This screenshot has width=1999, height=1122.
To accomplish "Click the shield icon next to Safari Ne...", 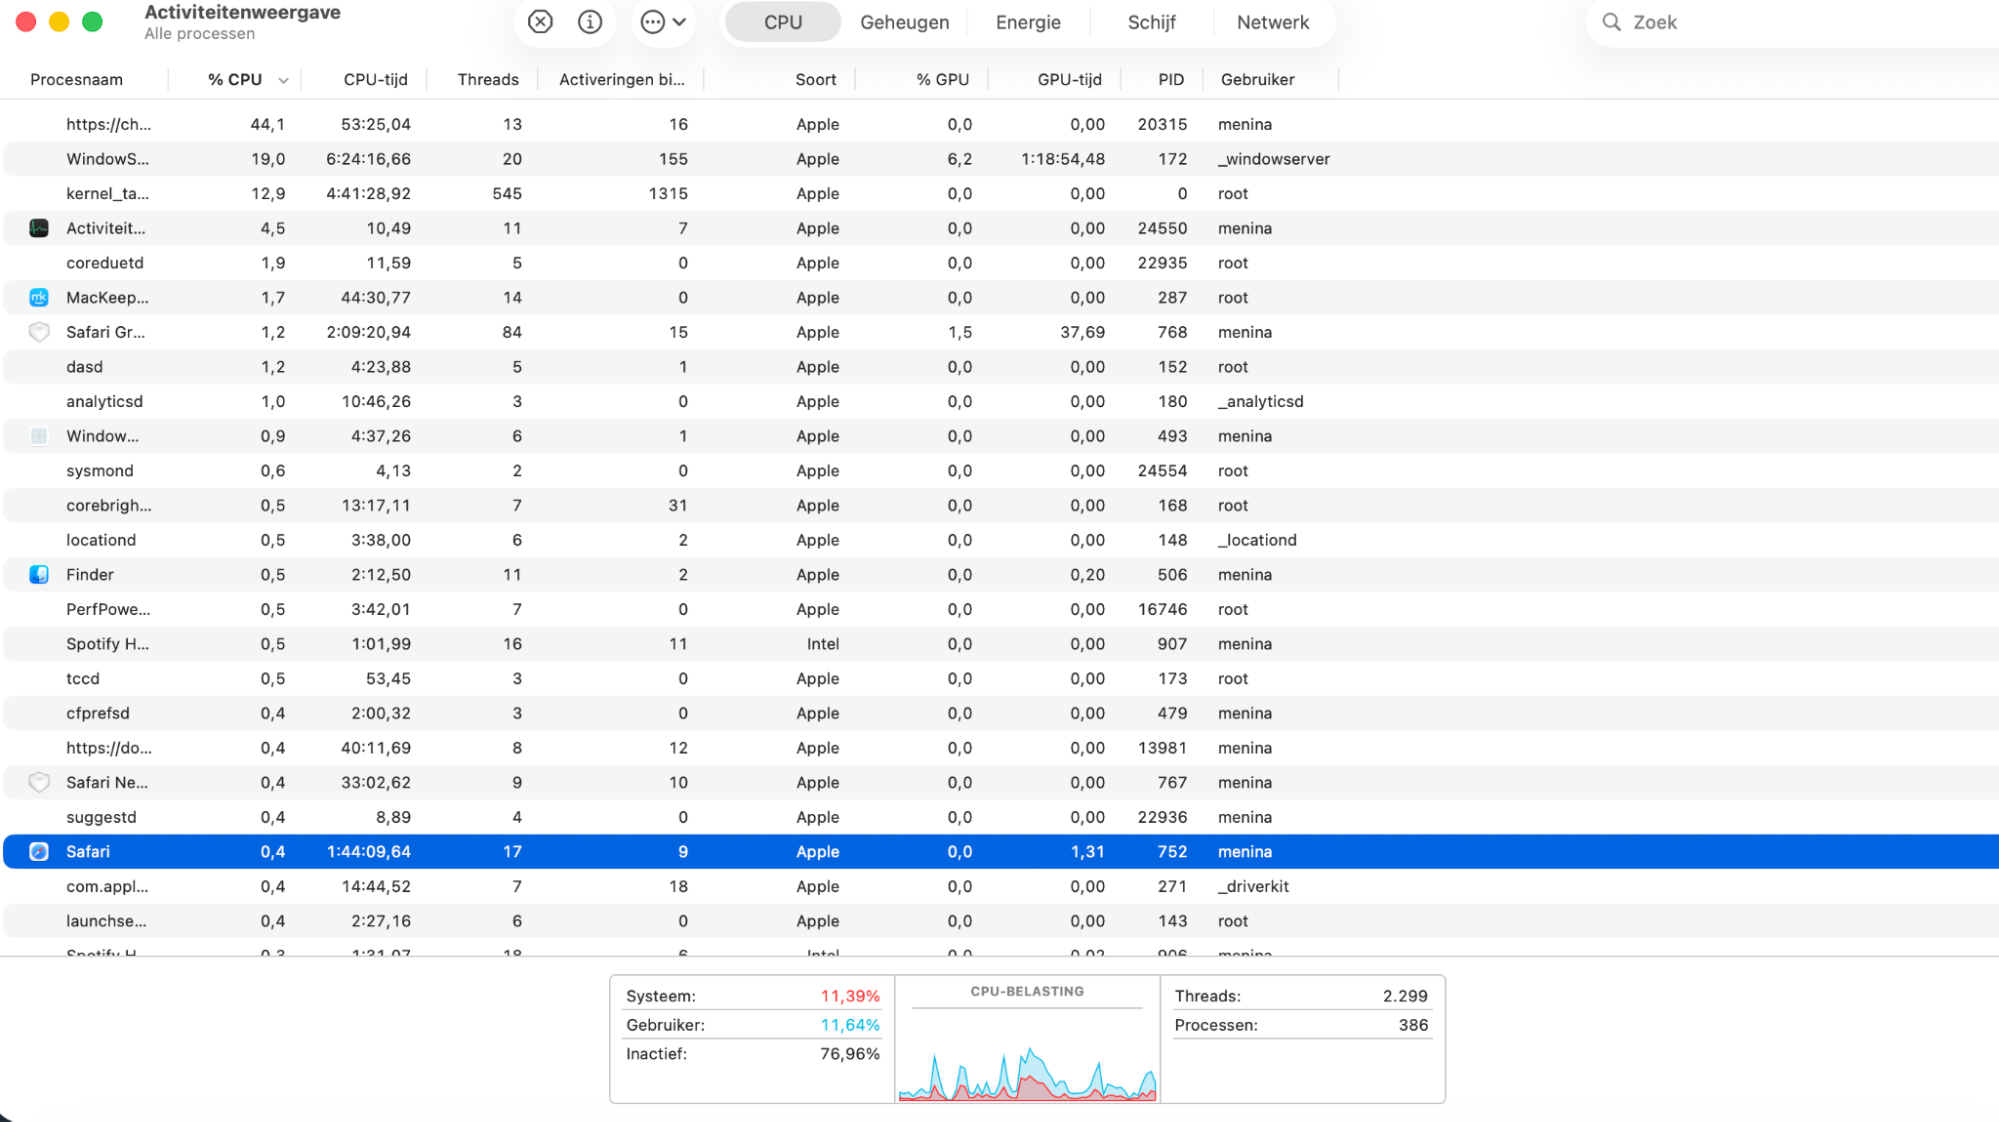I will tap(39, 782).
